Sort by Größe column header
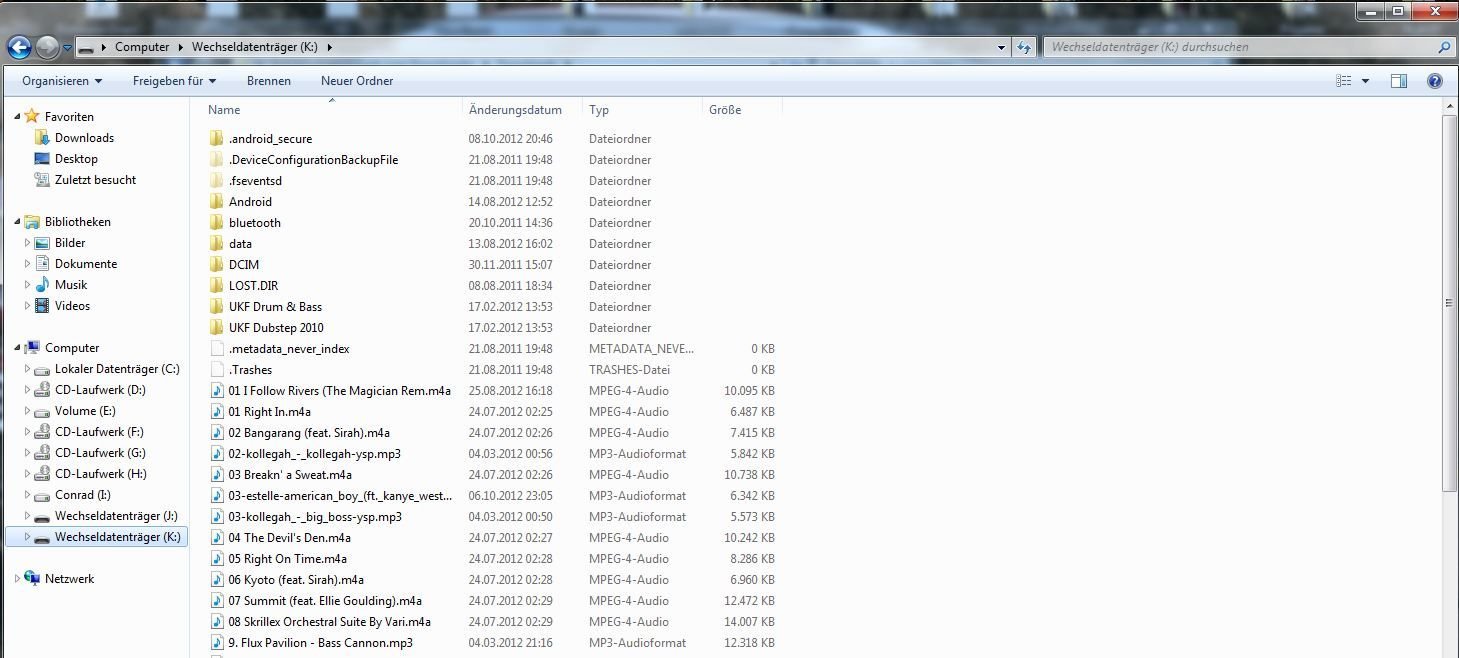1459x658 pixels. [x=725, y=110]
